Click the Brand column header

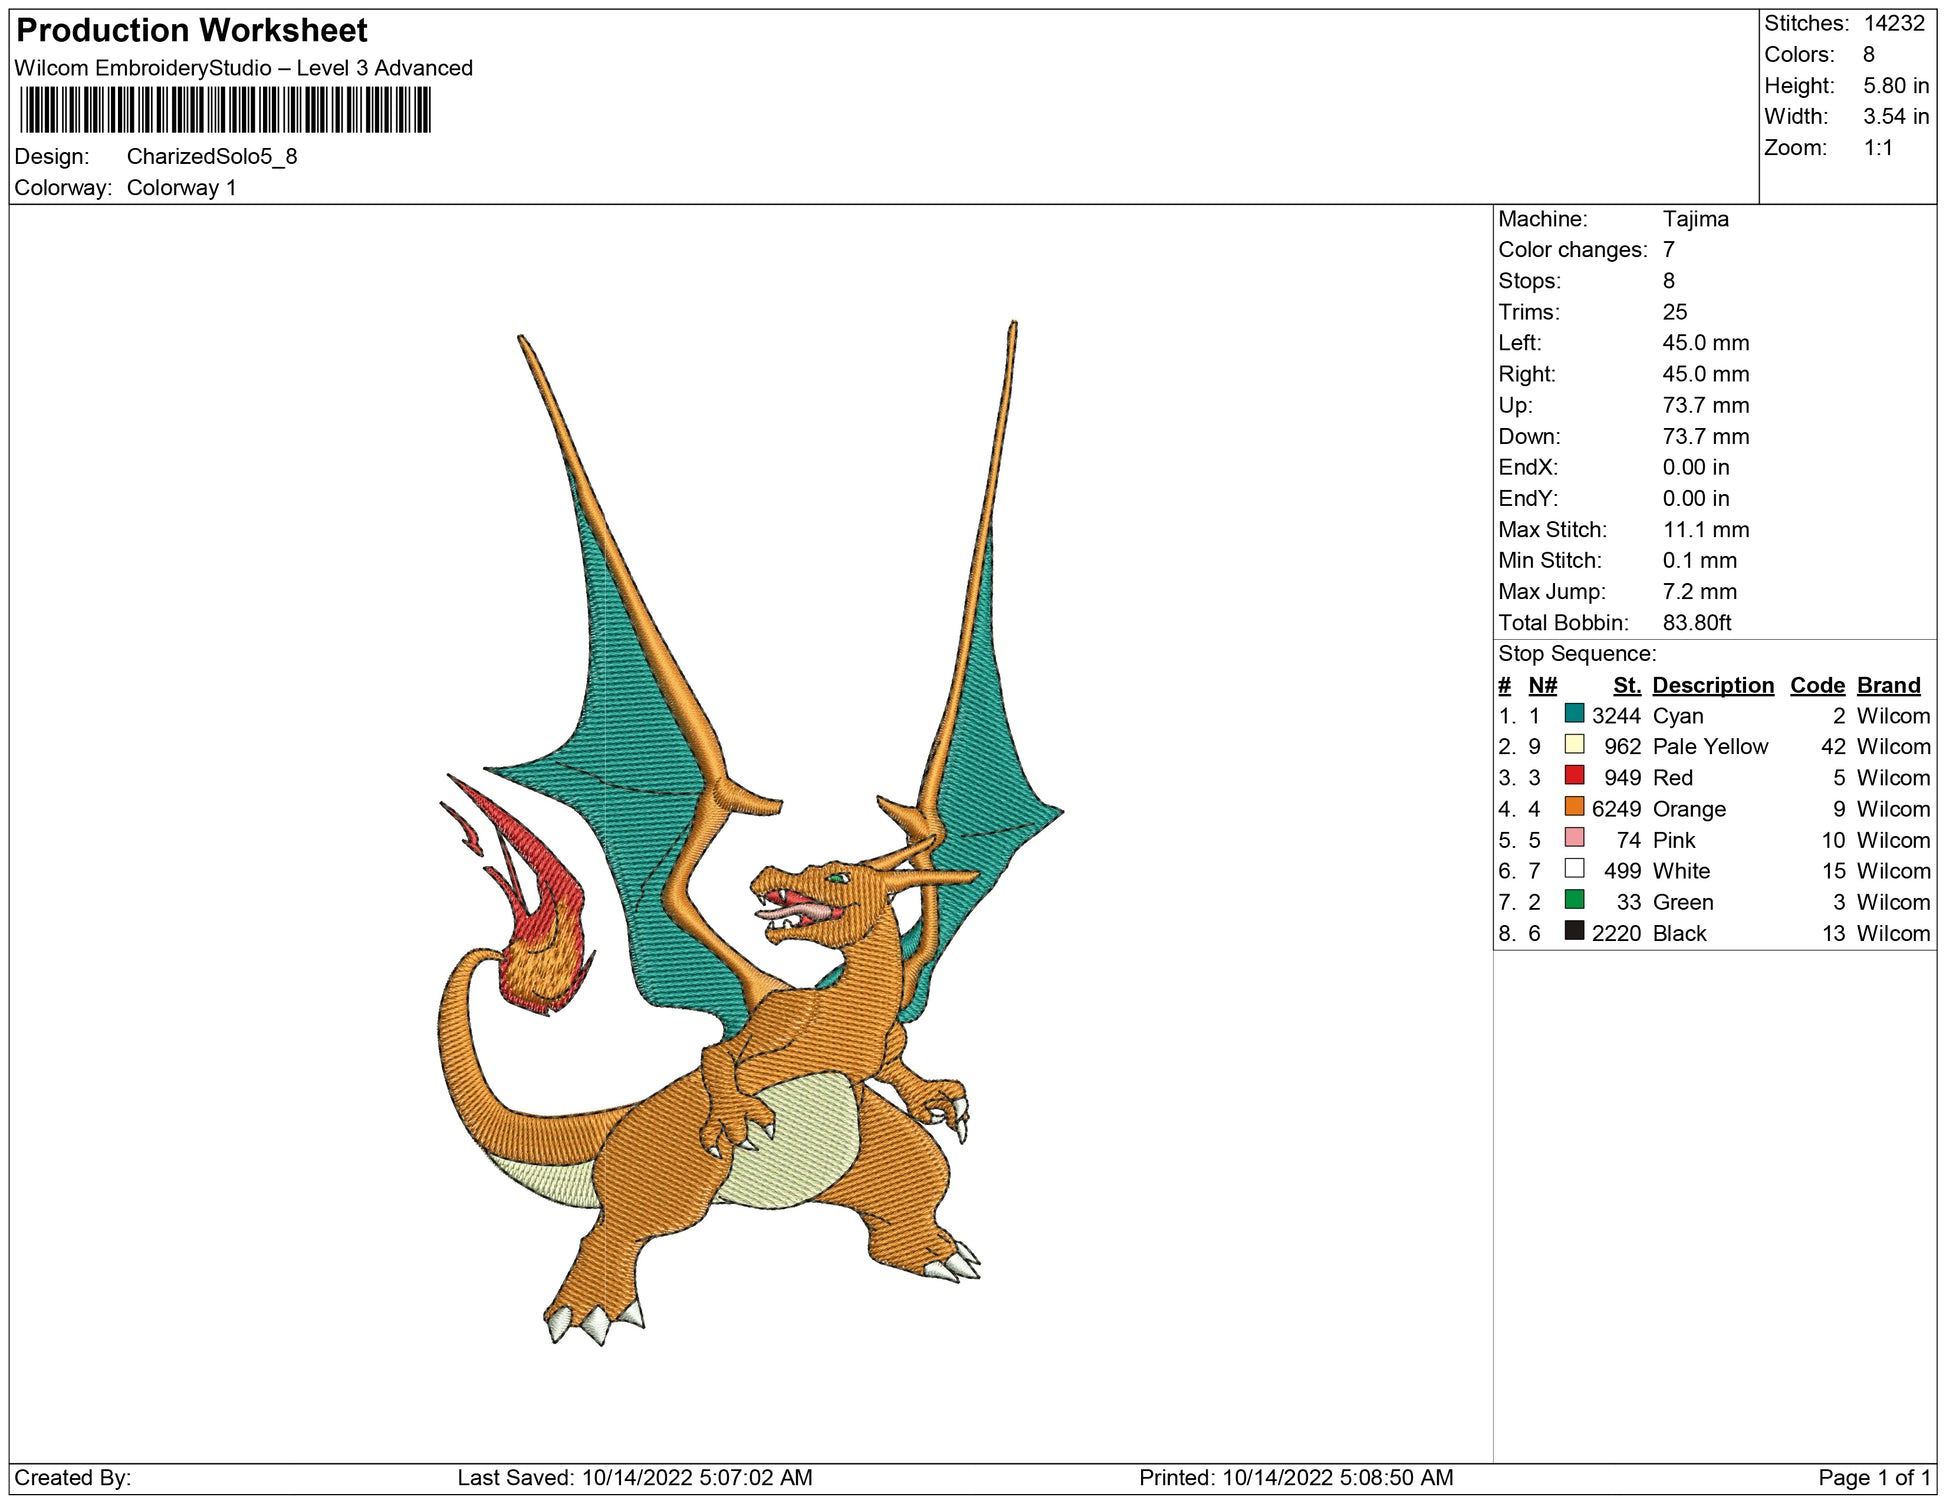point(1888,685)
